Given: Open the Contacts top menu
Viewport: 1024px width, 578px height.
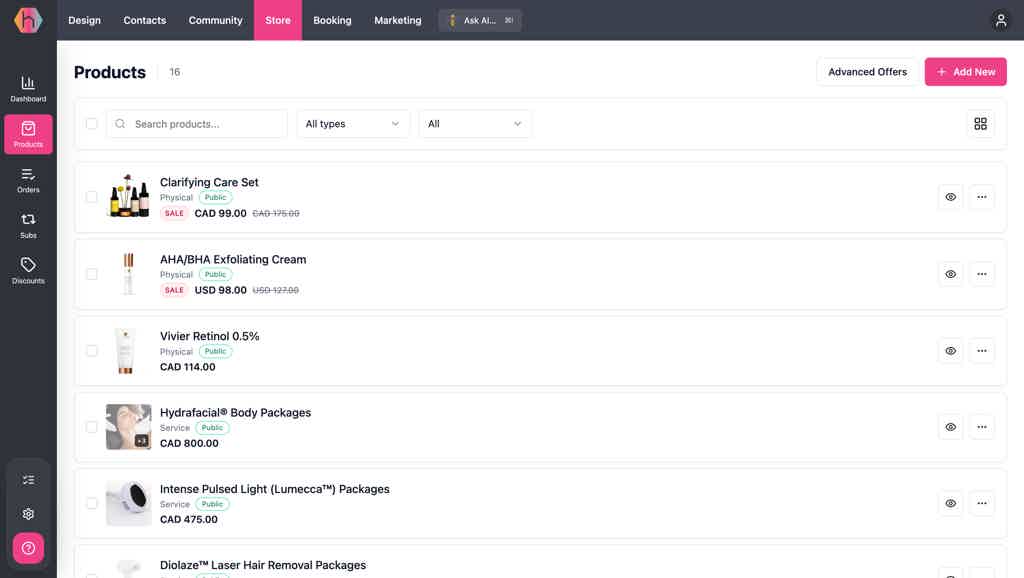Looking at the screenshot, I should tap(144, 20).
